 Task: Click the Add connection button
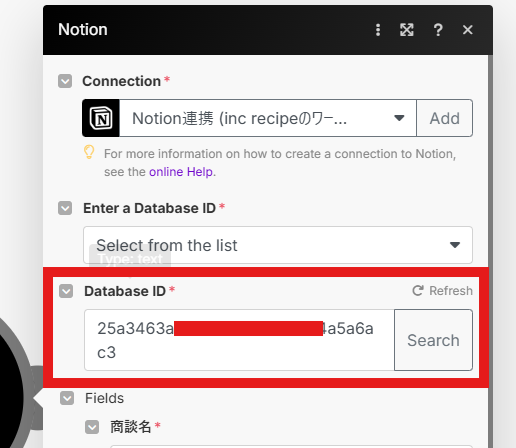point(445,118)
